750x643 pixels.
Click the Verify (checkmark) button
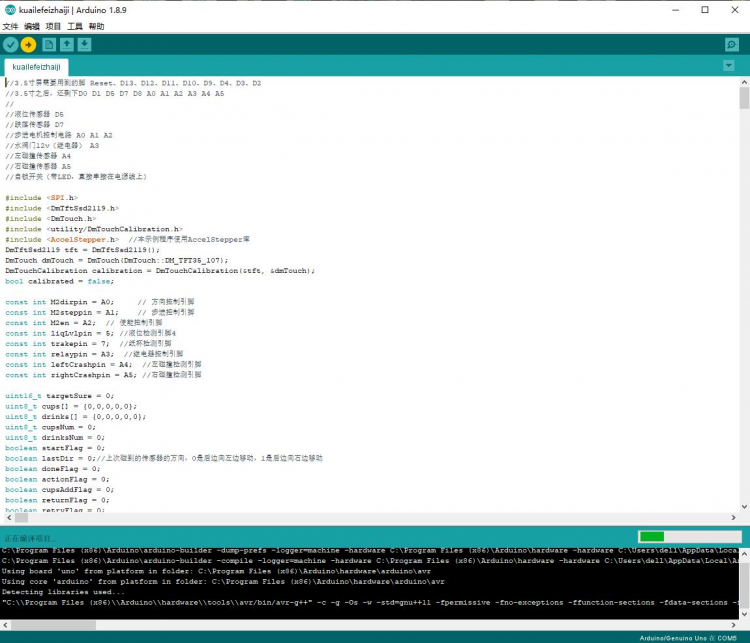(x=11, y=44)
